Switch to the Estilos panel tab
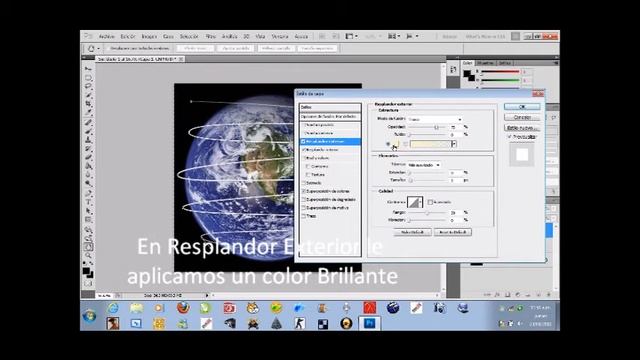 (504, 63)
